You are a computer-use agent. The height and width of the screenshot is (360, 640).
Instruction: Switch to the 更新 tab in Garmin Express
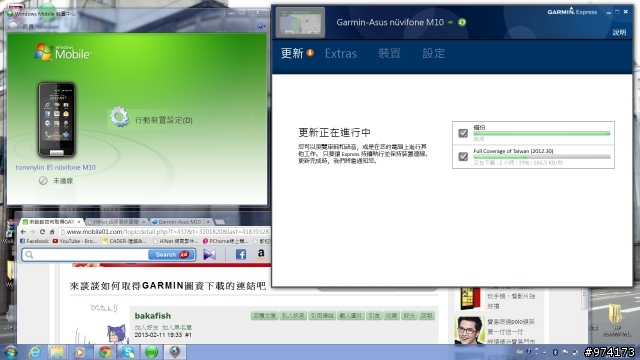pos(292,53)
